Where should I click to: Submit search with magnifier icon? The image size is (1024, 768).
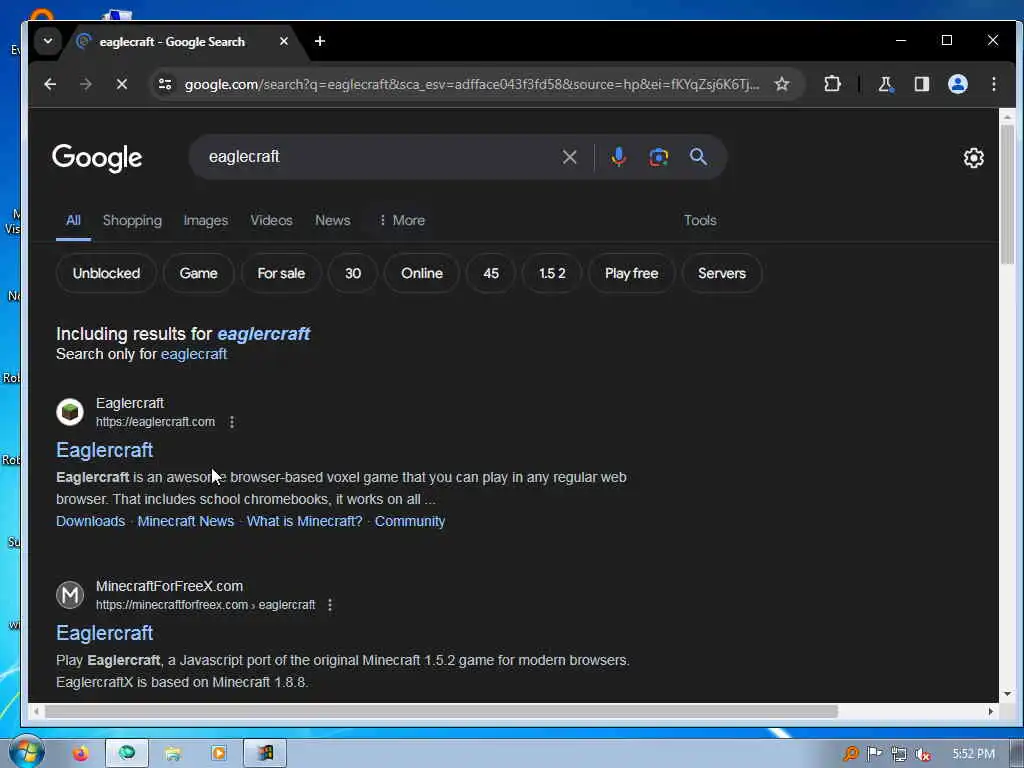698,157
